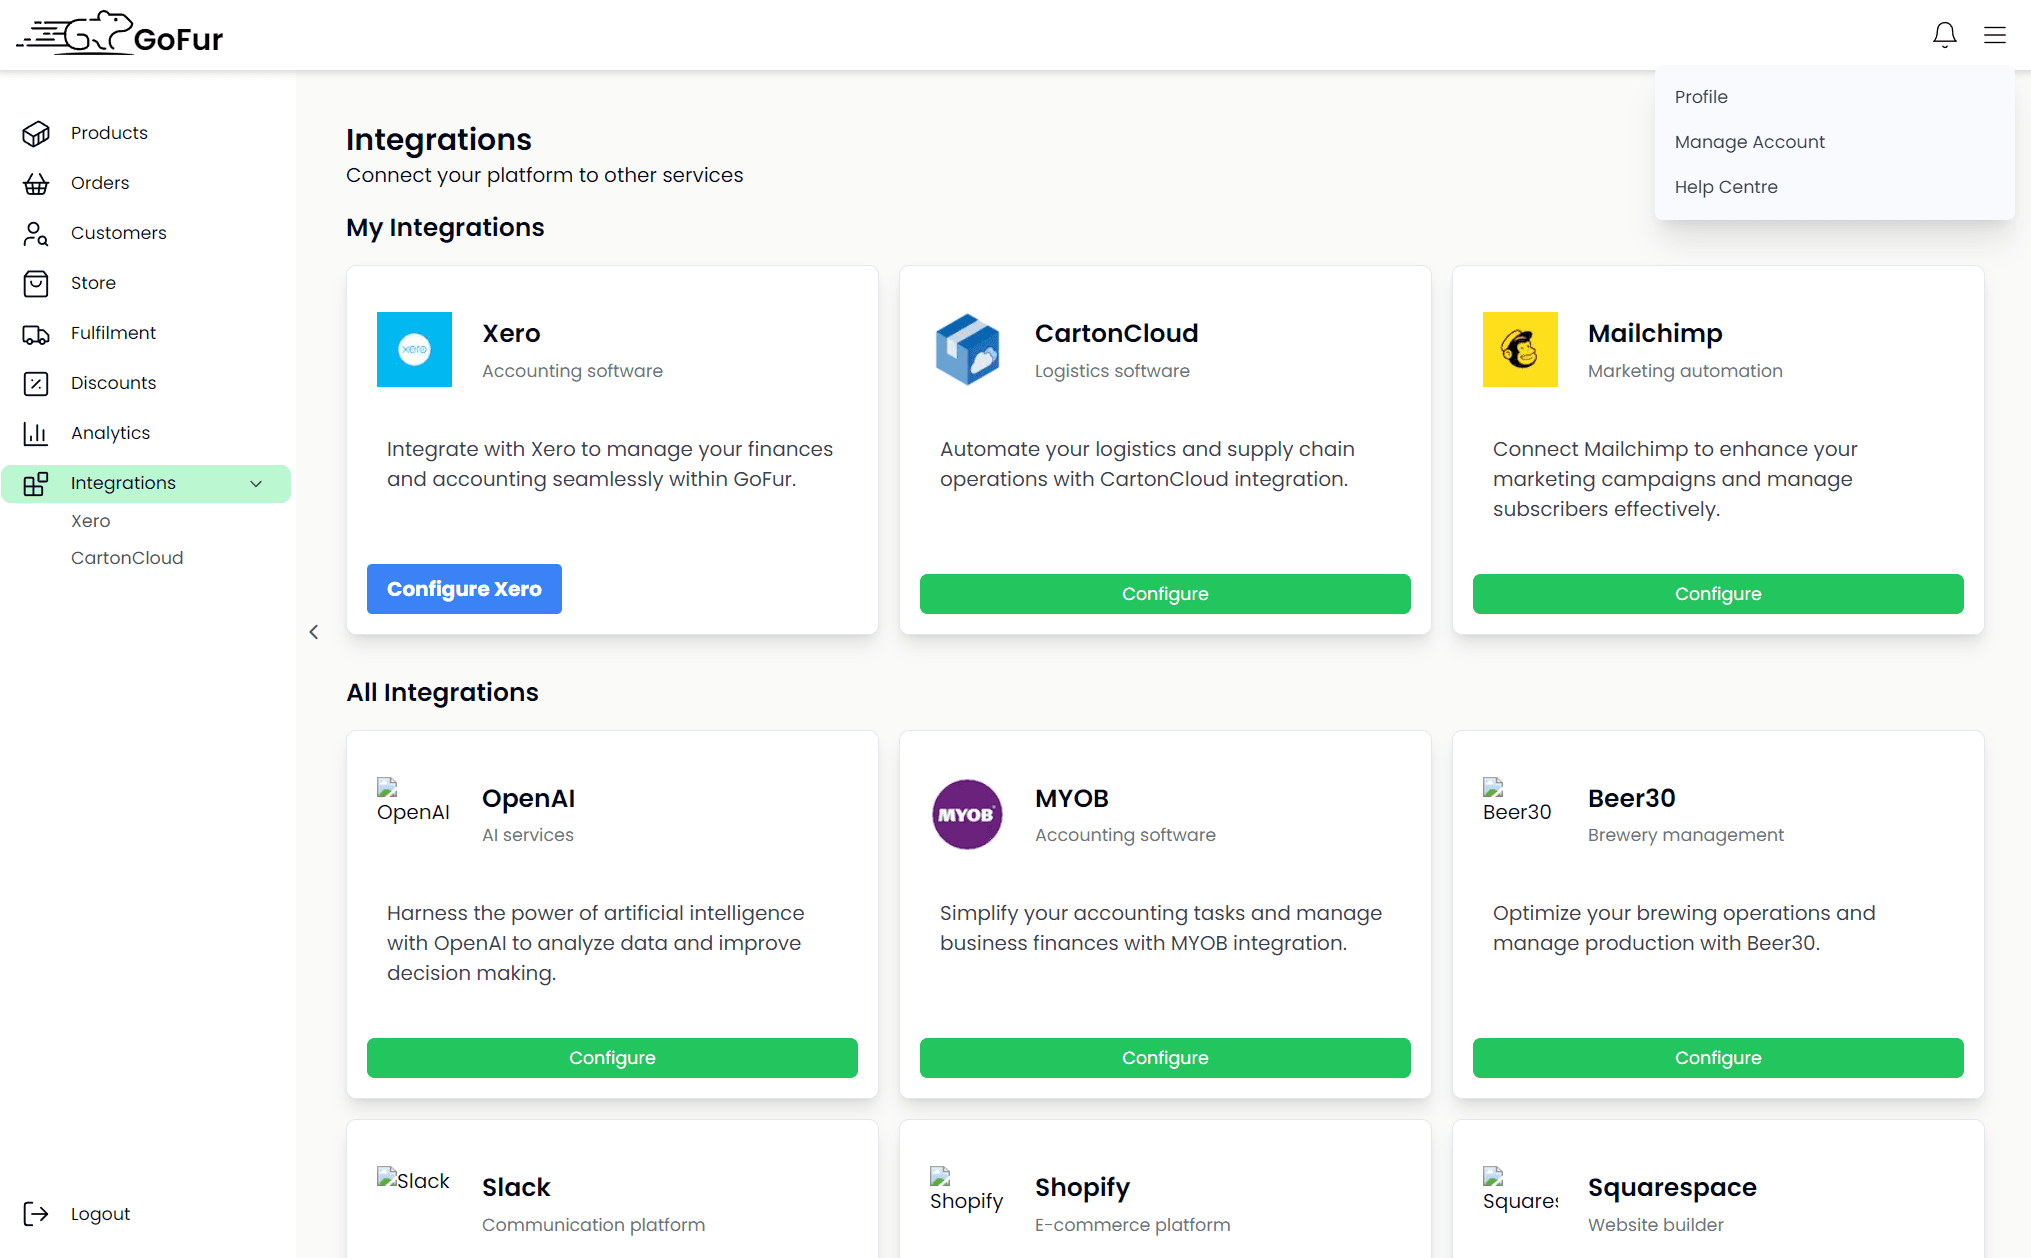Click the 'Brewery management' subtitle
2031x1258 pixels.
point(1685,835)
